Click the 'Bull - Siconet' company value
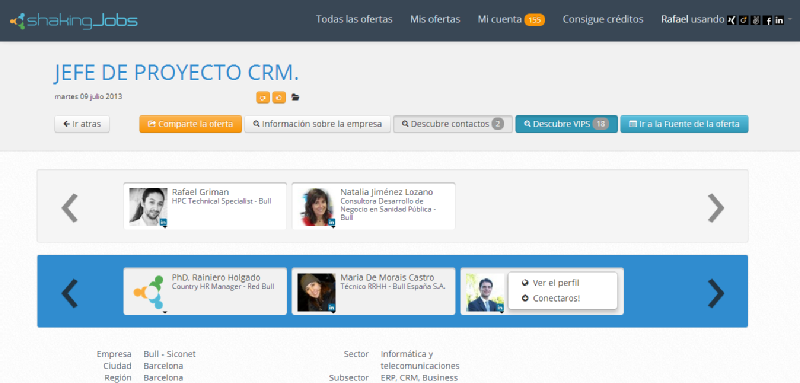The height and width of the screenshot is (383, 800). click(x=169, y=354)
